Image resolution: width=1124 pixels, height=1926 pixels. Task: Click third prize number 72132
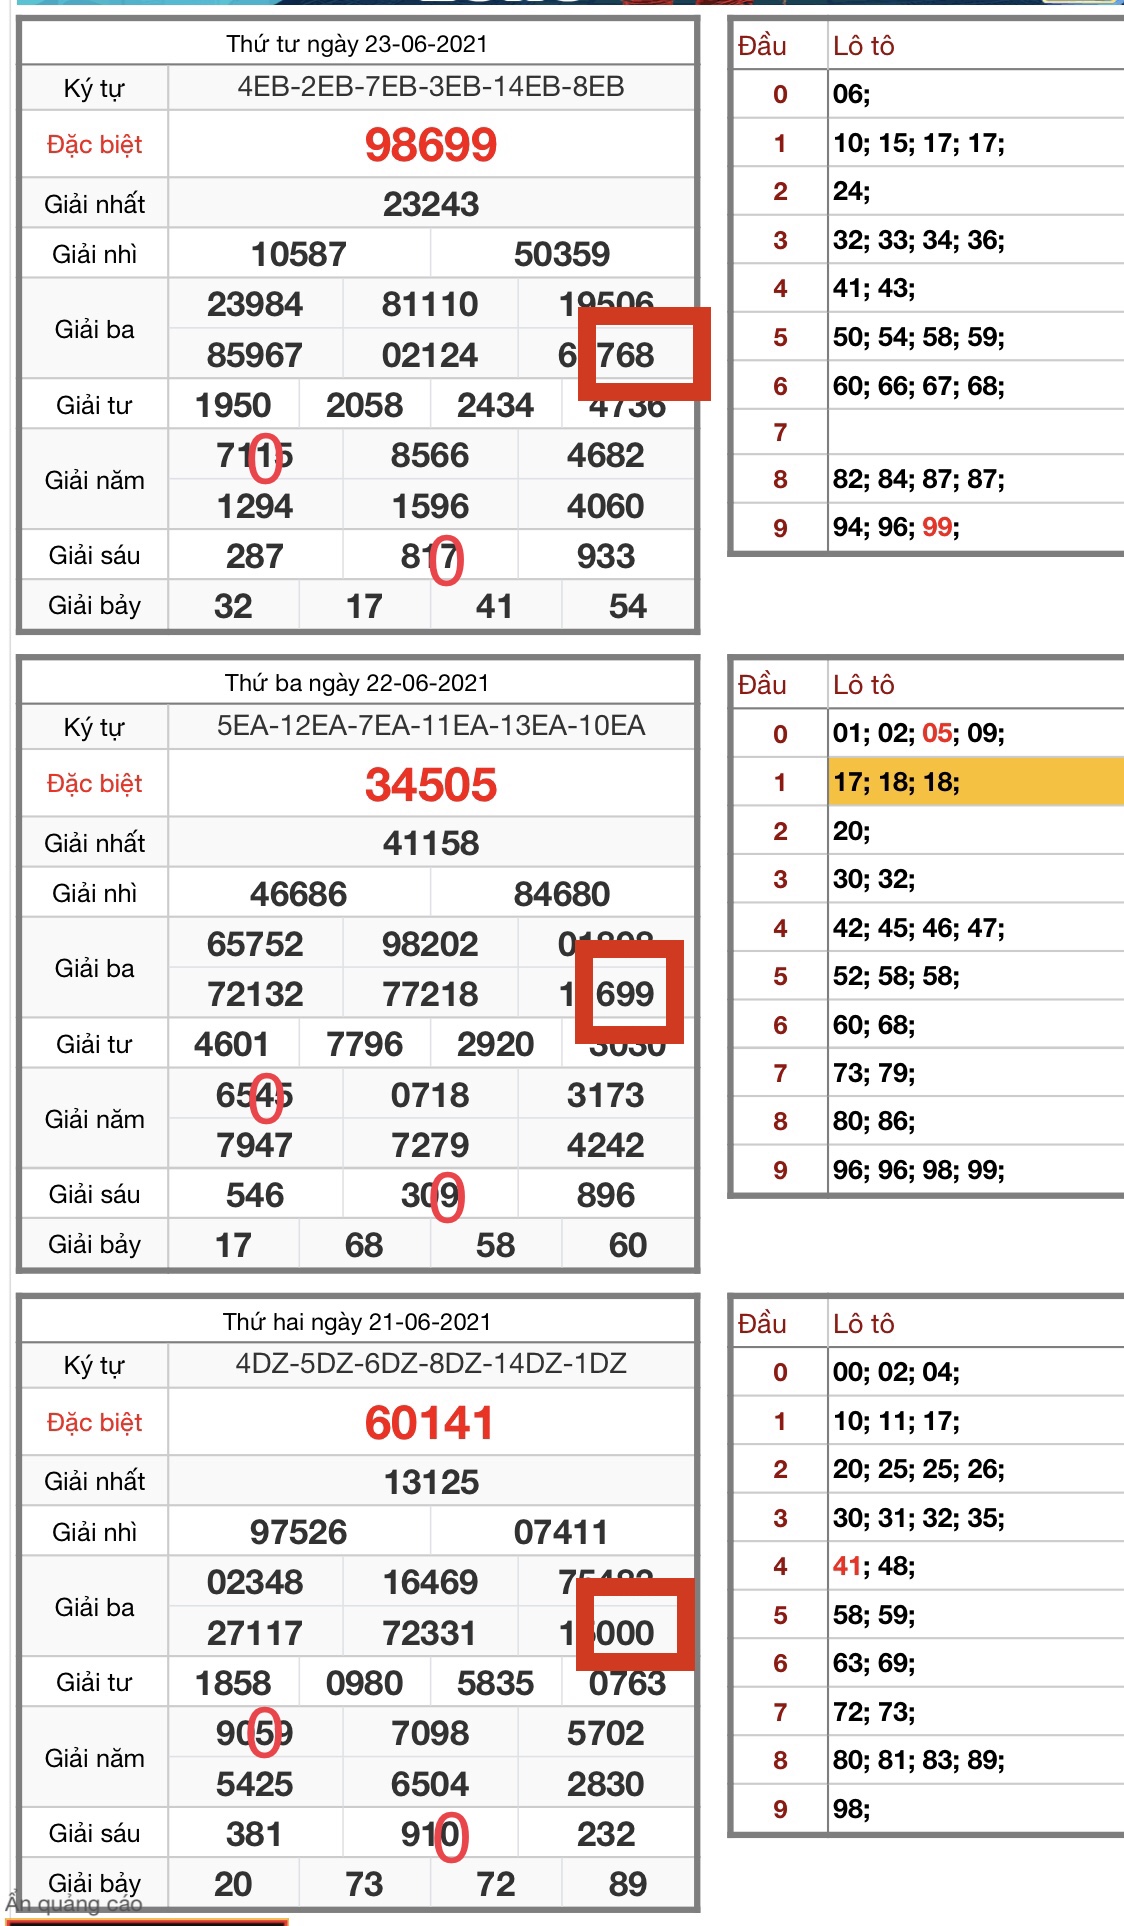pyautogui.click(x=255, y=994)
